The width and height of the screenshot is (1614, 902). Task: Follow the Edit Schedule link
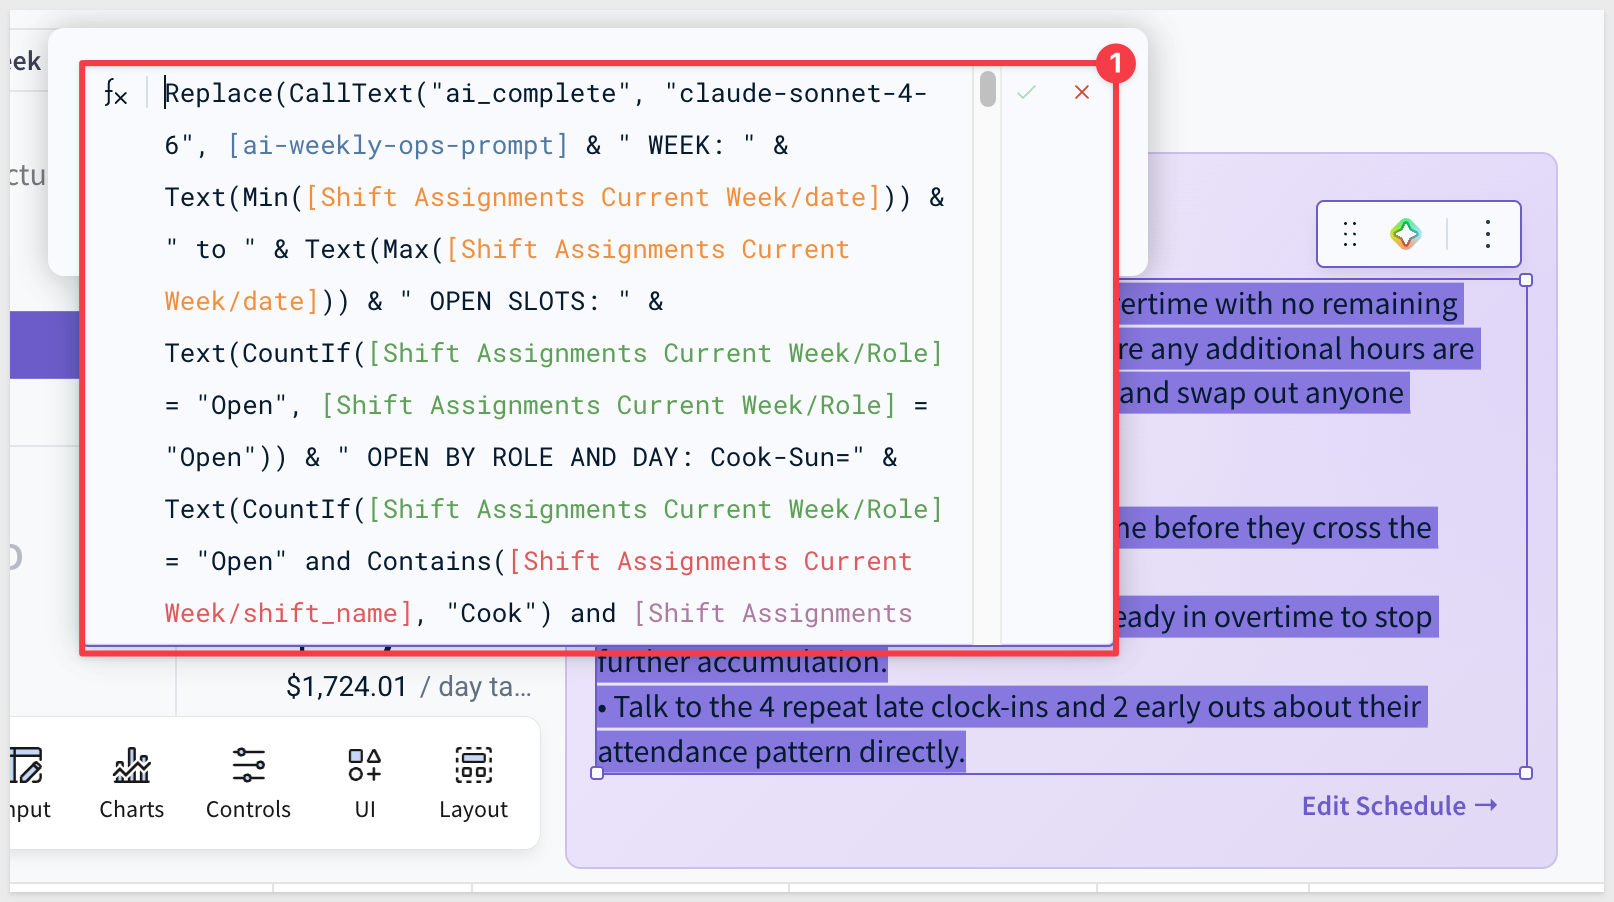point(1399,806)
